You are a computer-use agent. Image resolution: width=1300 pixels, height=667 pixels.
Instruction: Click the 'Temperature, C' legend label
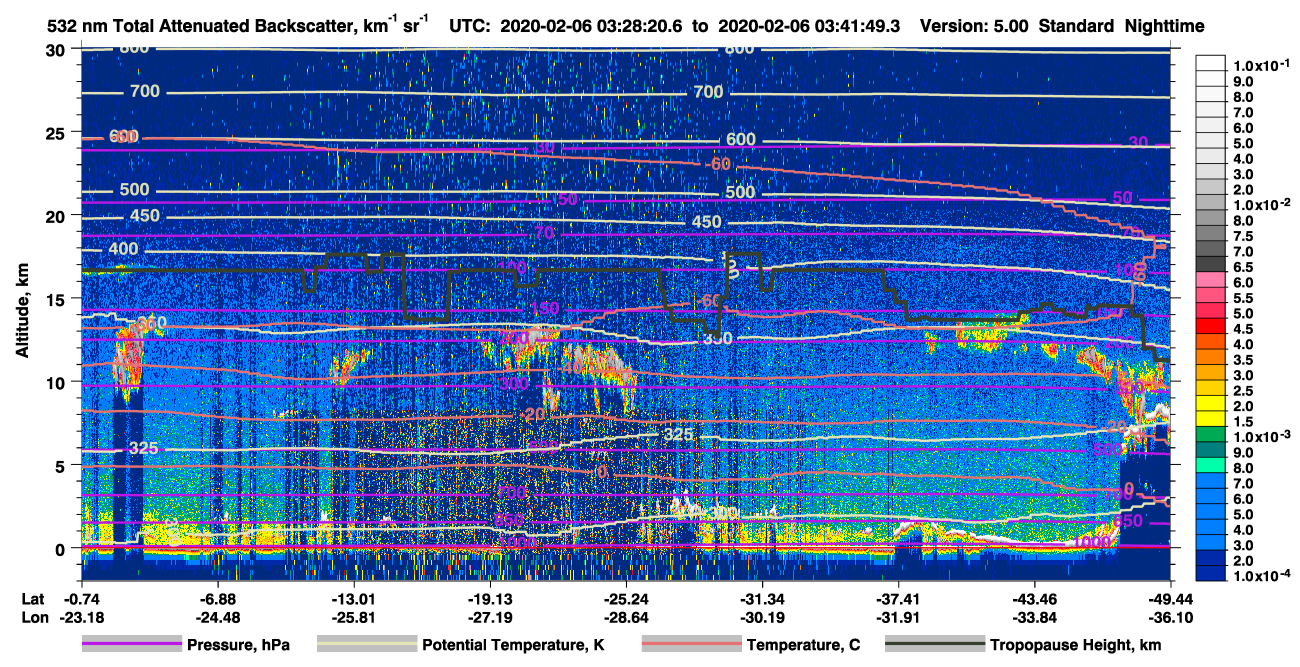pos(803,645)
